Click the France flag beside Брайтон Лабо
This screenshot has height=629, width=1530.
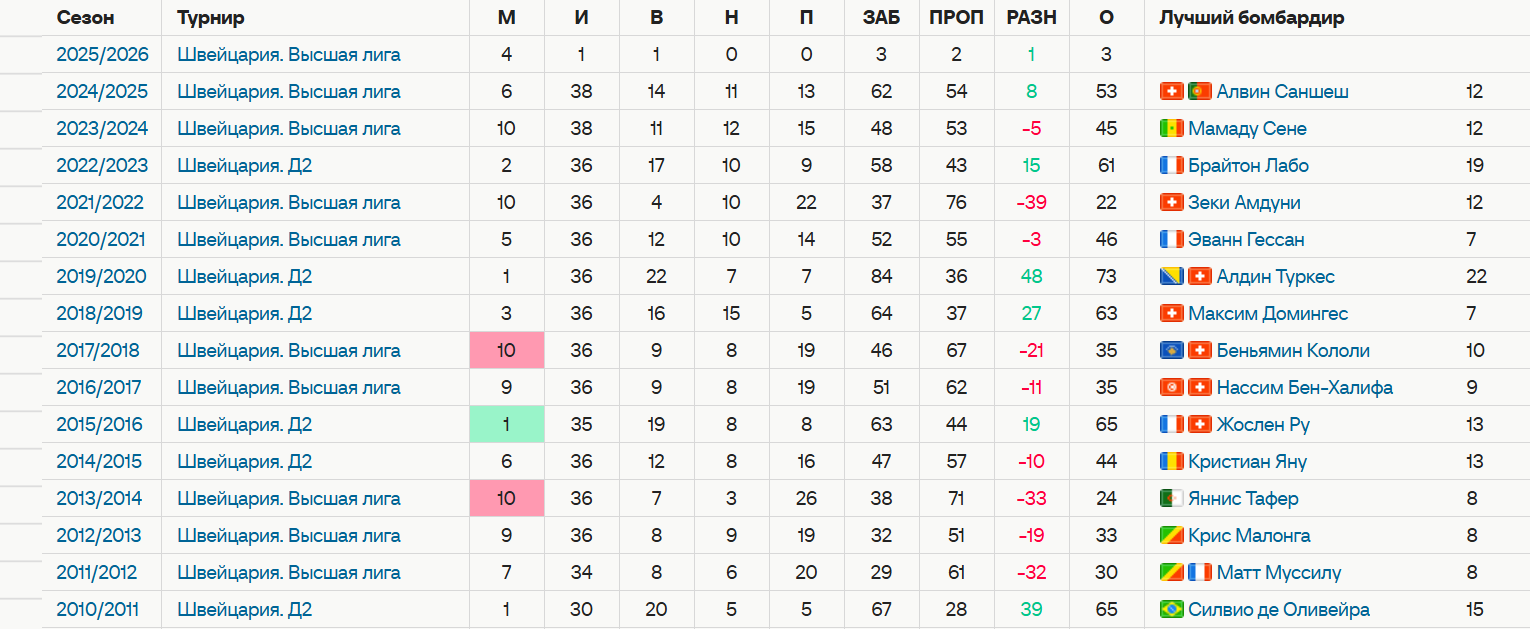tap(1170, 165)
